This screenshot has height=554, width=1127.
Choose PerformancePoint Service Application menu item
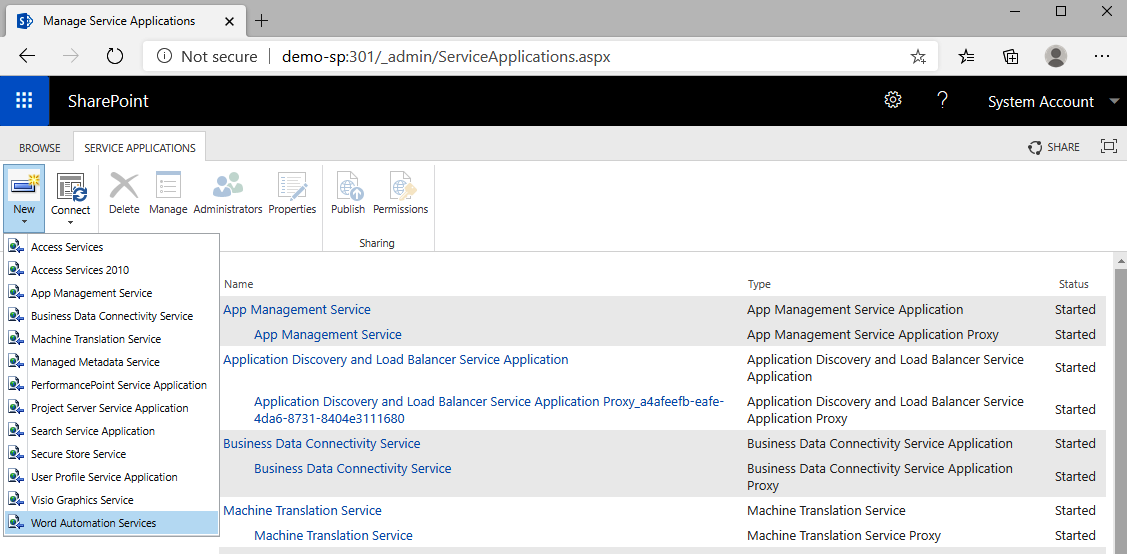tap(111, 385)
